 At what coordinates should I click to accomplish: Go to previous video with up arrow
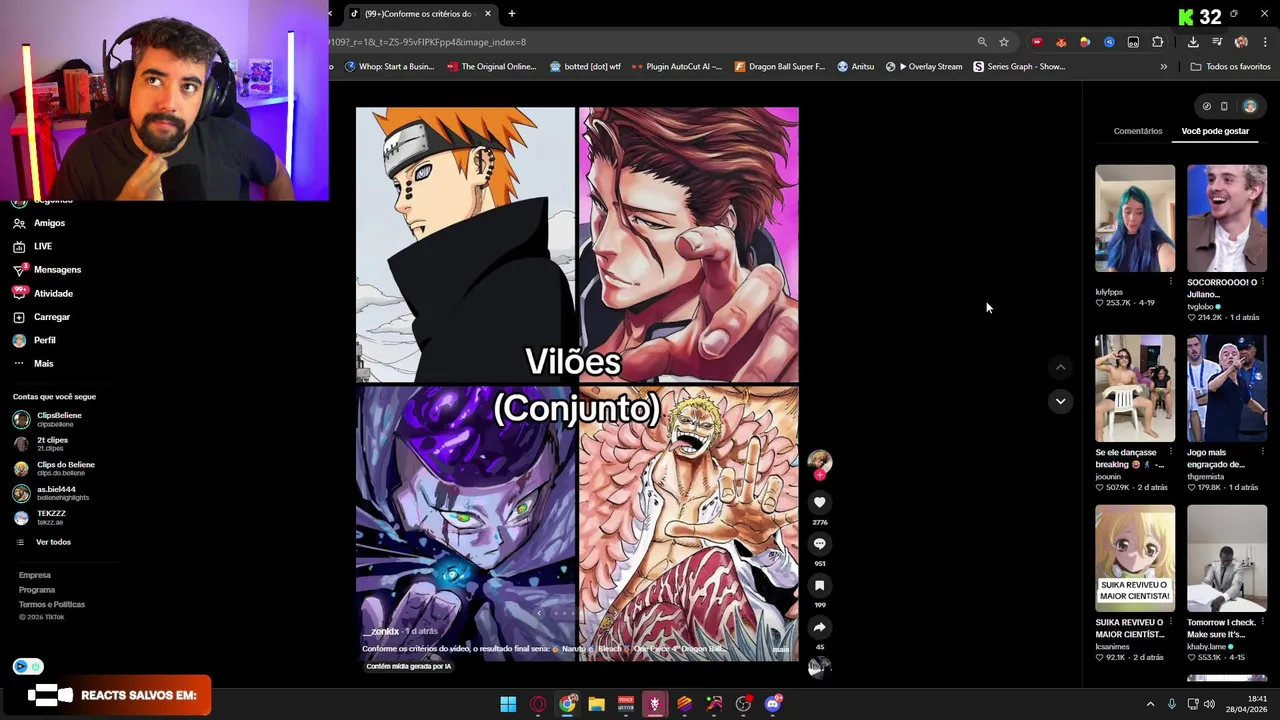[x=1060, y=367]
